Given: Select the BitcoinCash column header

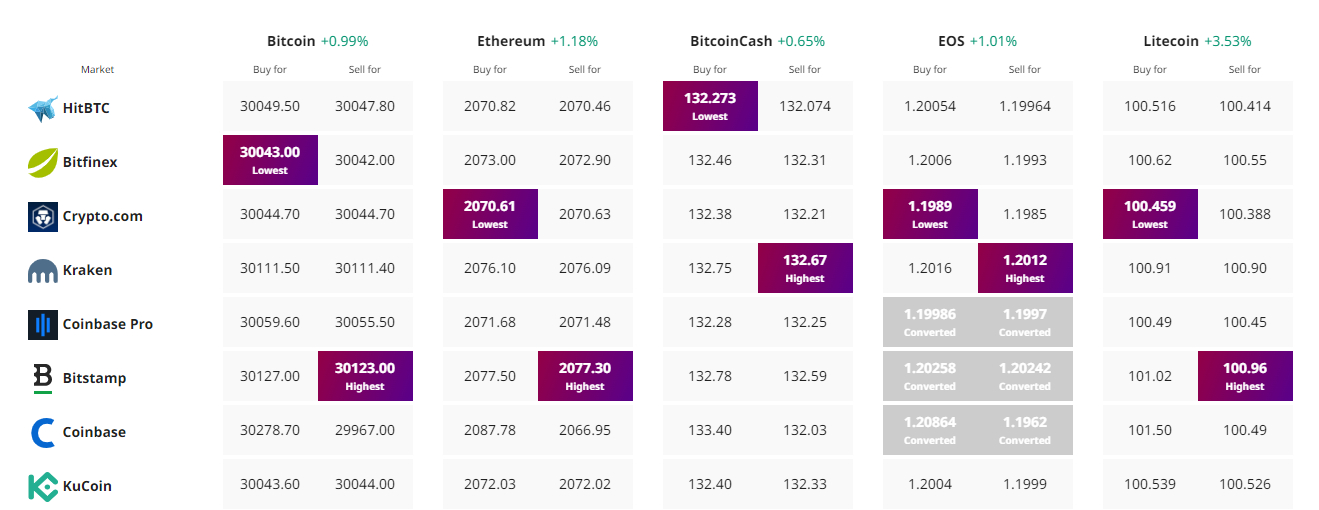Looking at the screenshot, I should 731,41.
